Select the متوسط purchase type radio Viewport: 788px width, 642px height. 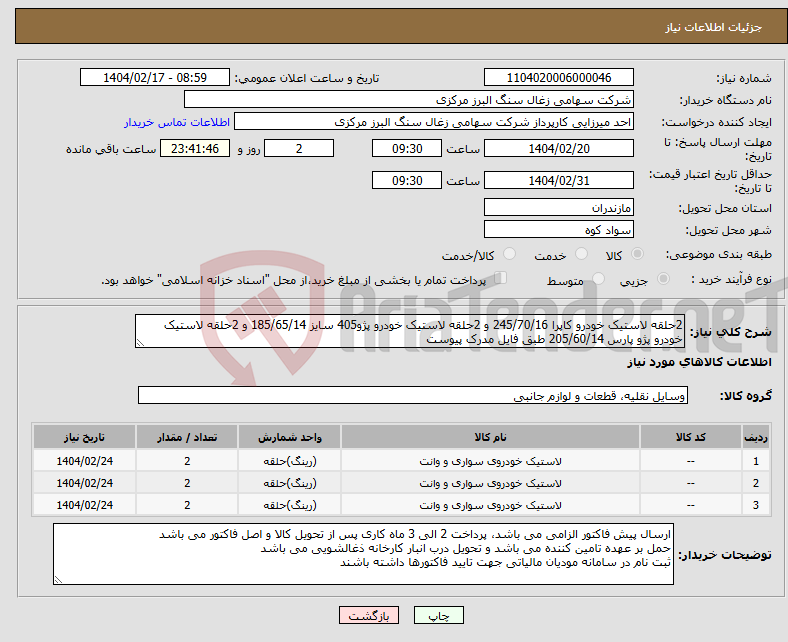598,279
